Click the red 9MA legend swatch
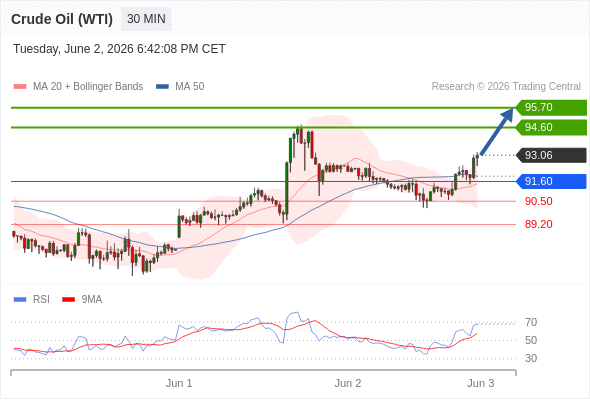 pyautogui.click(x=68, y=300)
